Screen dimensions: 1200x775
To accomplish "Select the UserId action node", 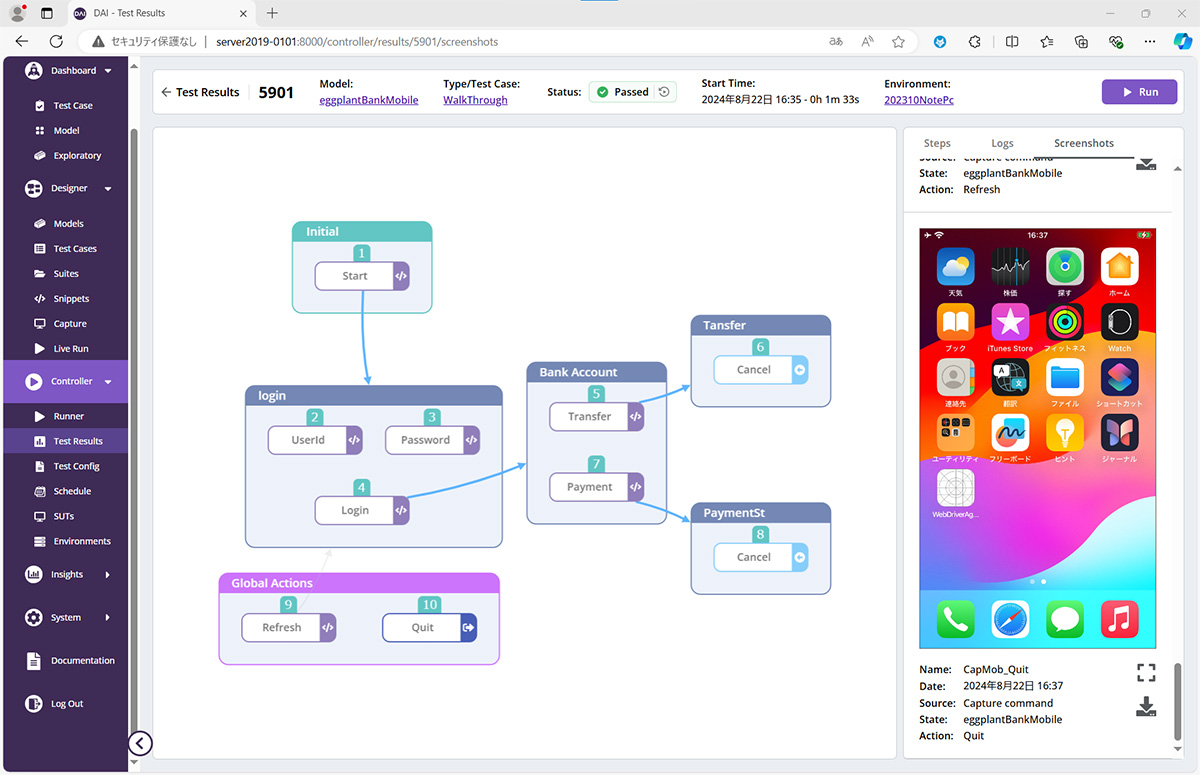I will 314,440.
